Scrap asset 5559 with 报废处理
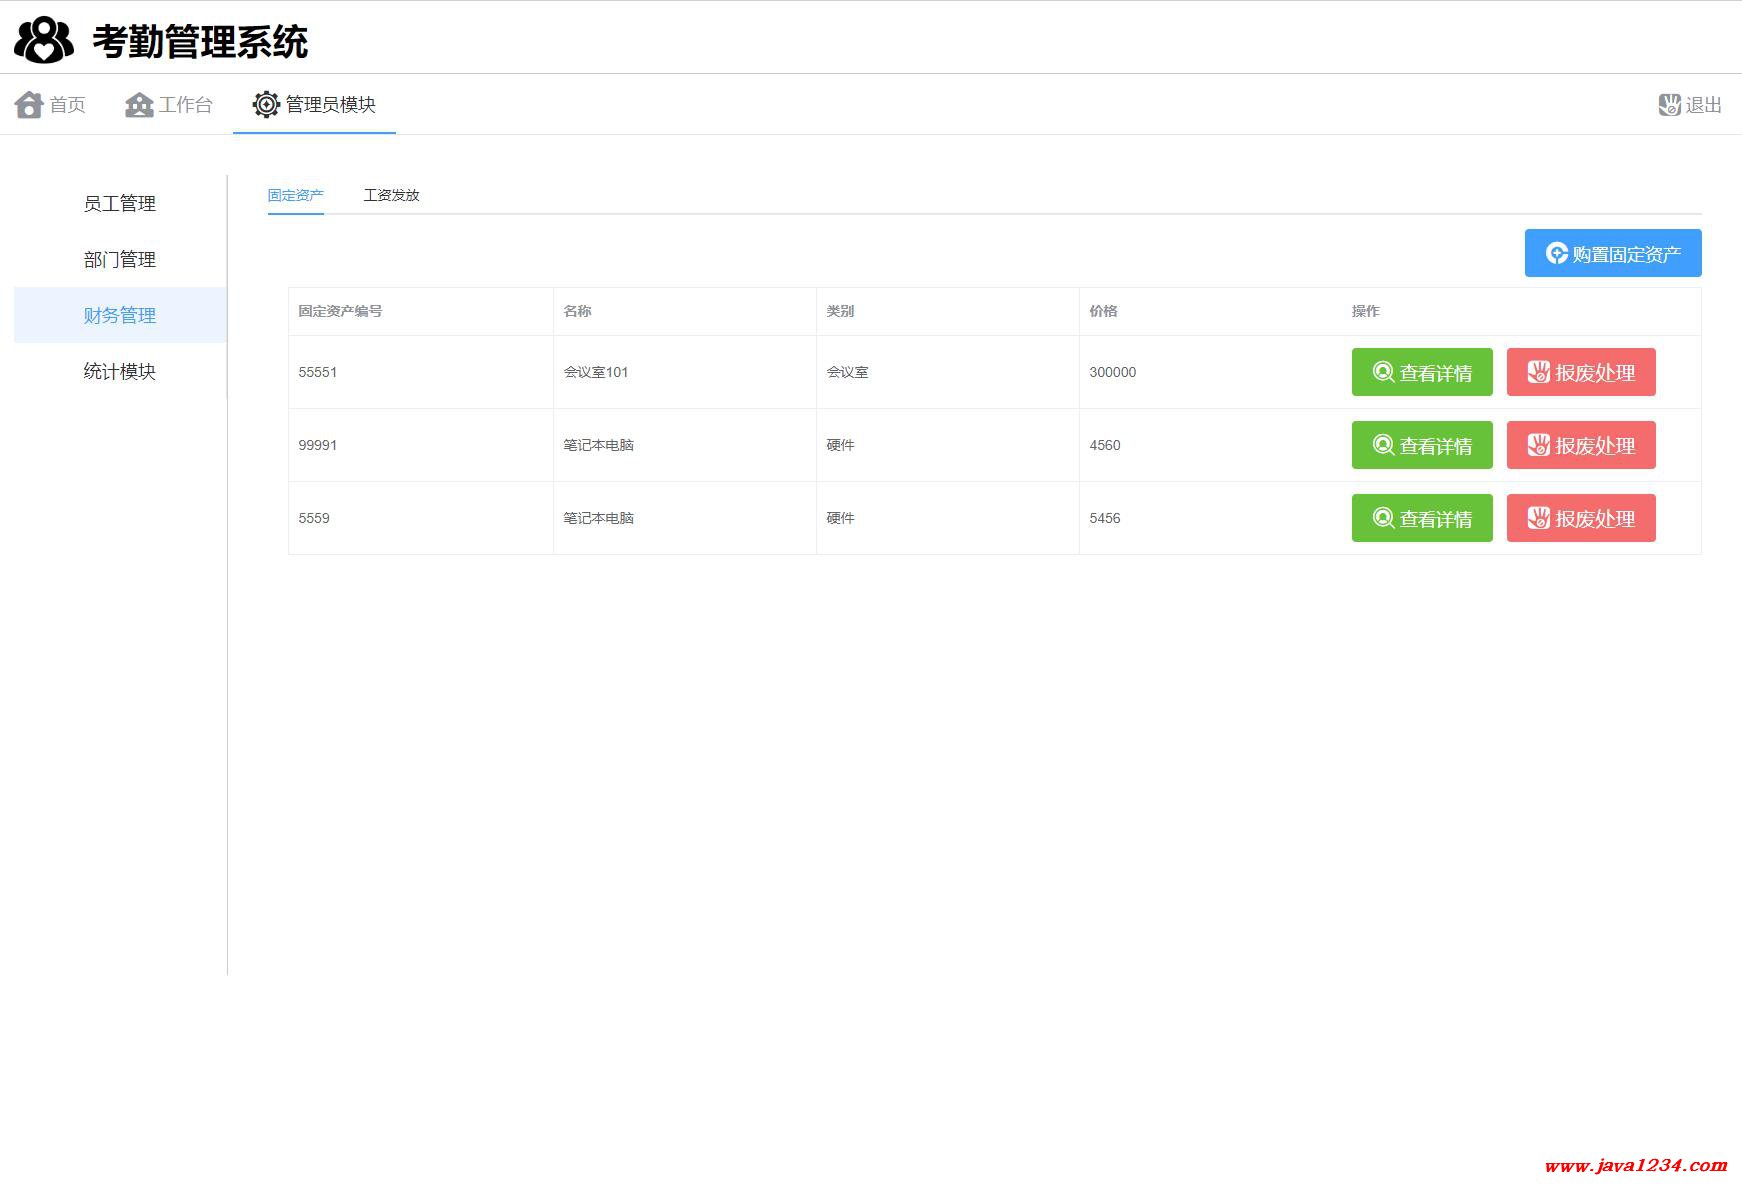The height and width of the screenshot is (1189, 1742). (1581, 518)
